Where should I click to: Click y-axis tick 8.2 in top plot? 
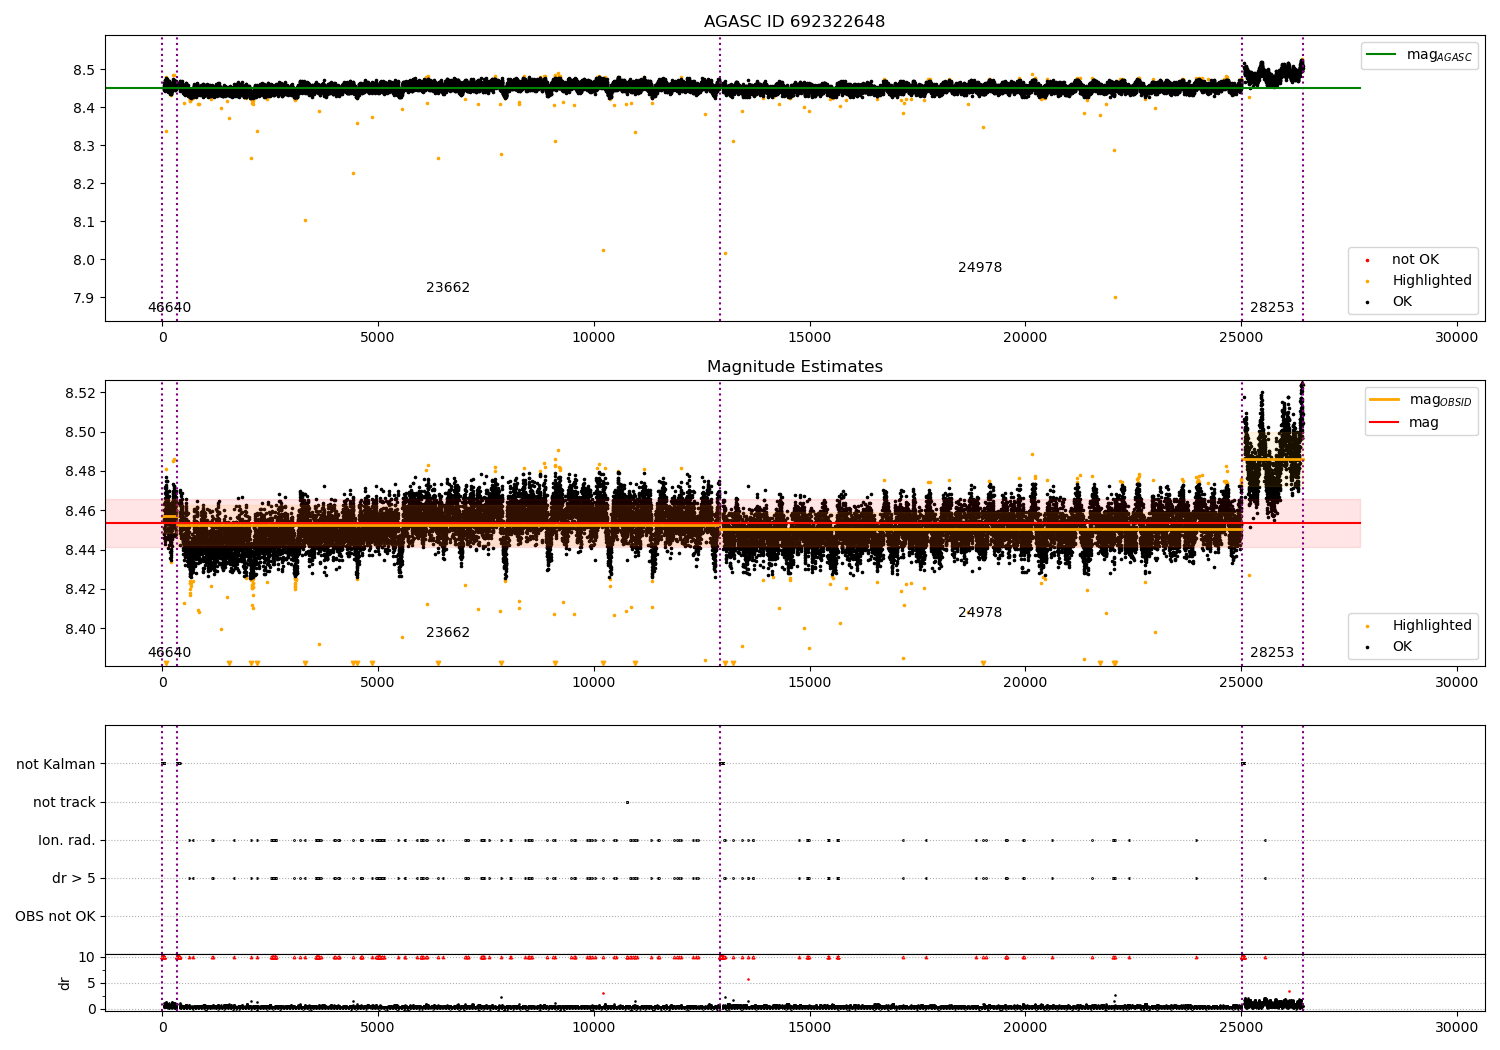(x=84, y=185)
